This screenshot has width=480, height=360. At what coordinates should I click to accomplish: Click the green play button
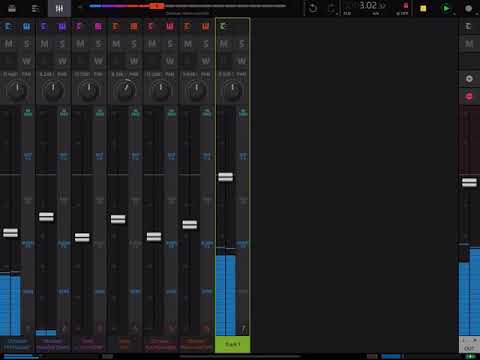446,8
